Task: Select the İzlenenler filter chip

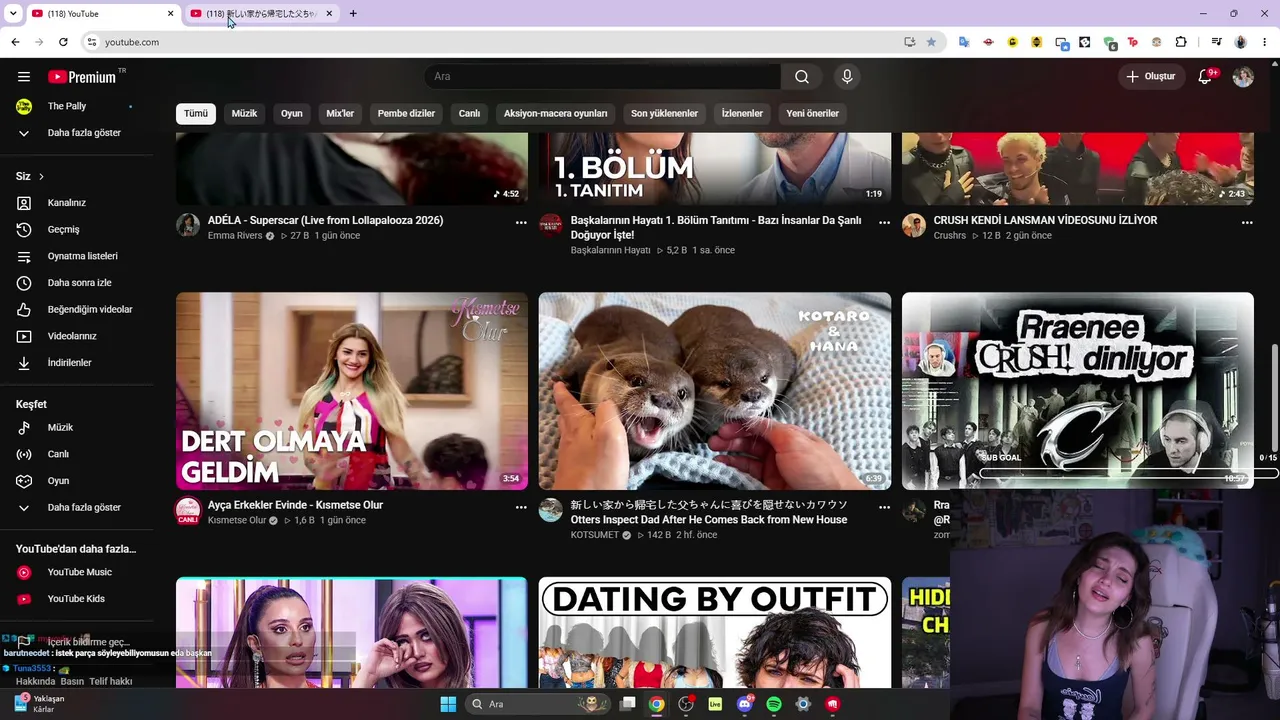Action: coord(742,114)
